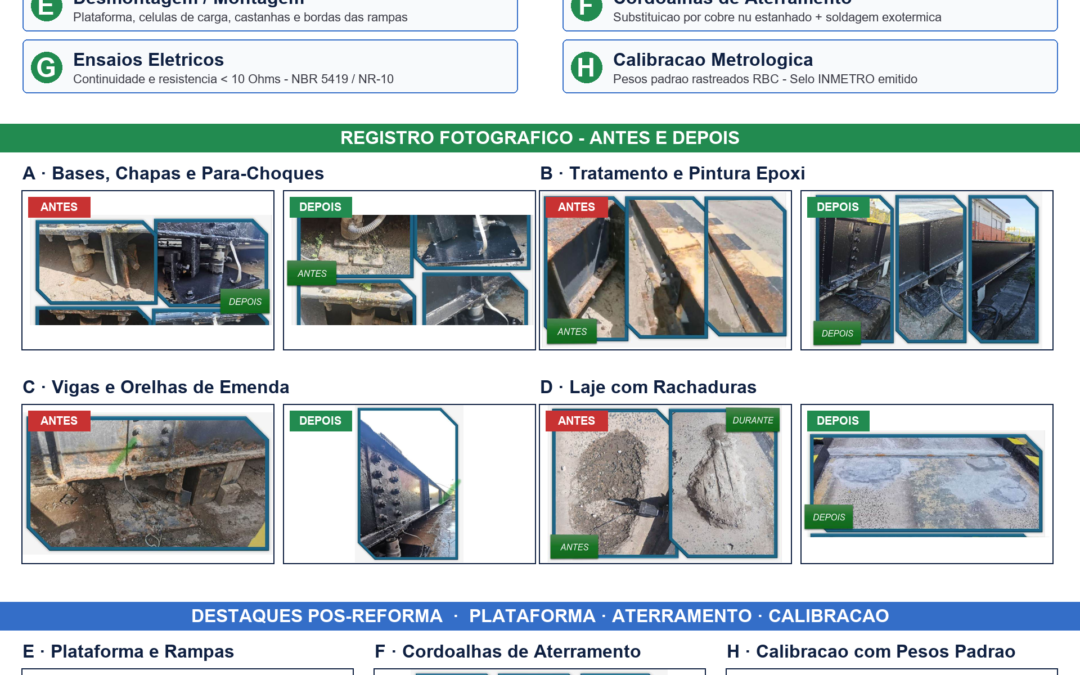The width and height of the screenshot is (1080, 675).
Task: Click the green G circle icon
Action: point(46,68)
